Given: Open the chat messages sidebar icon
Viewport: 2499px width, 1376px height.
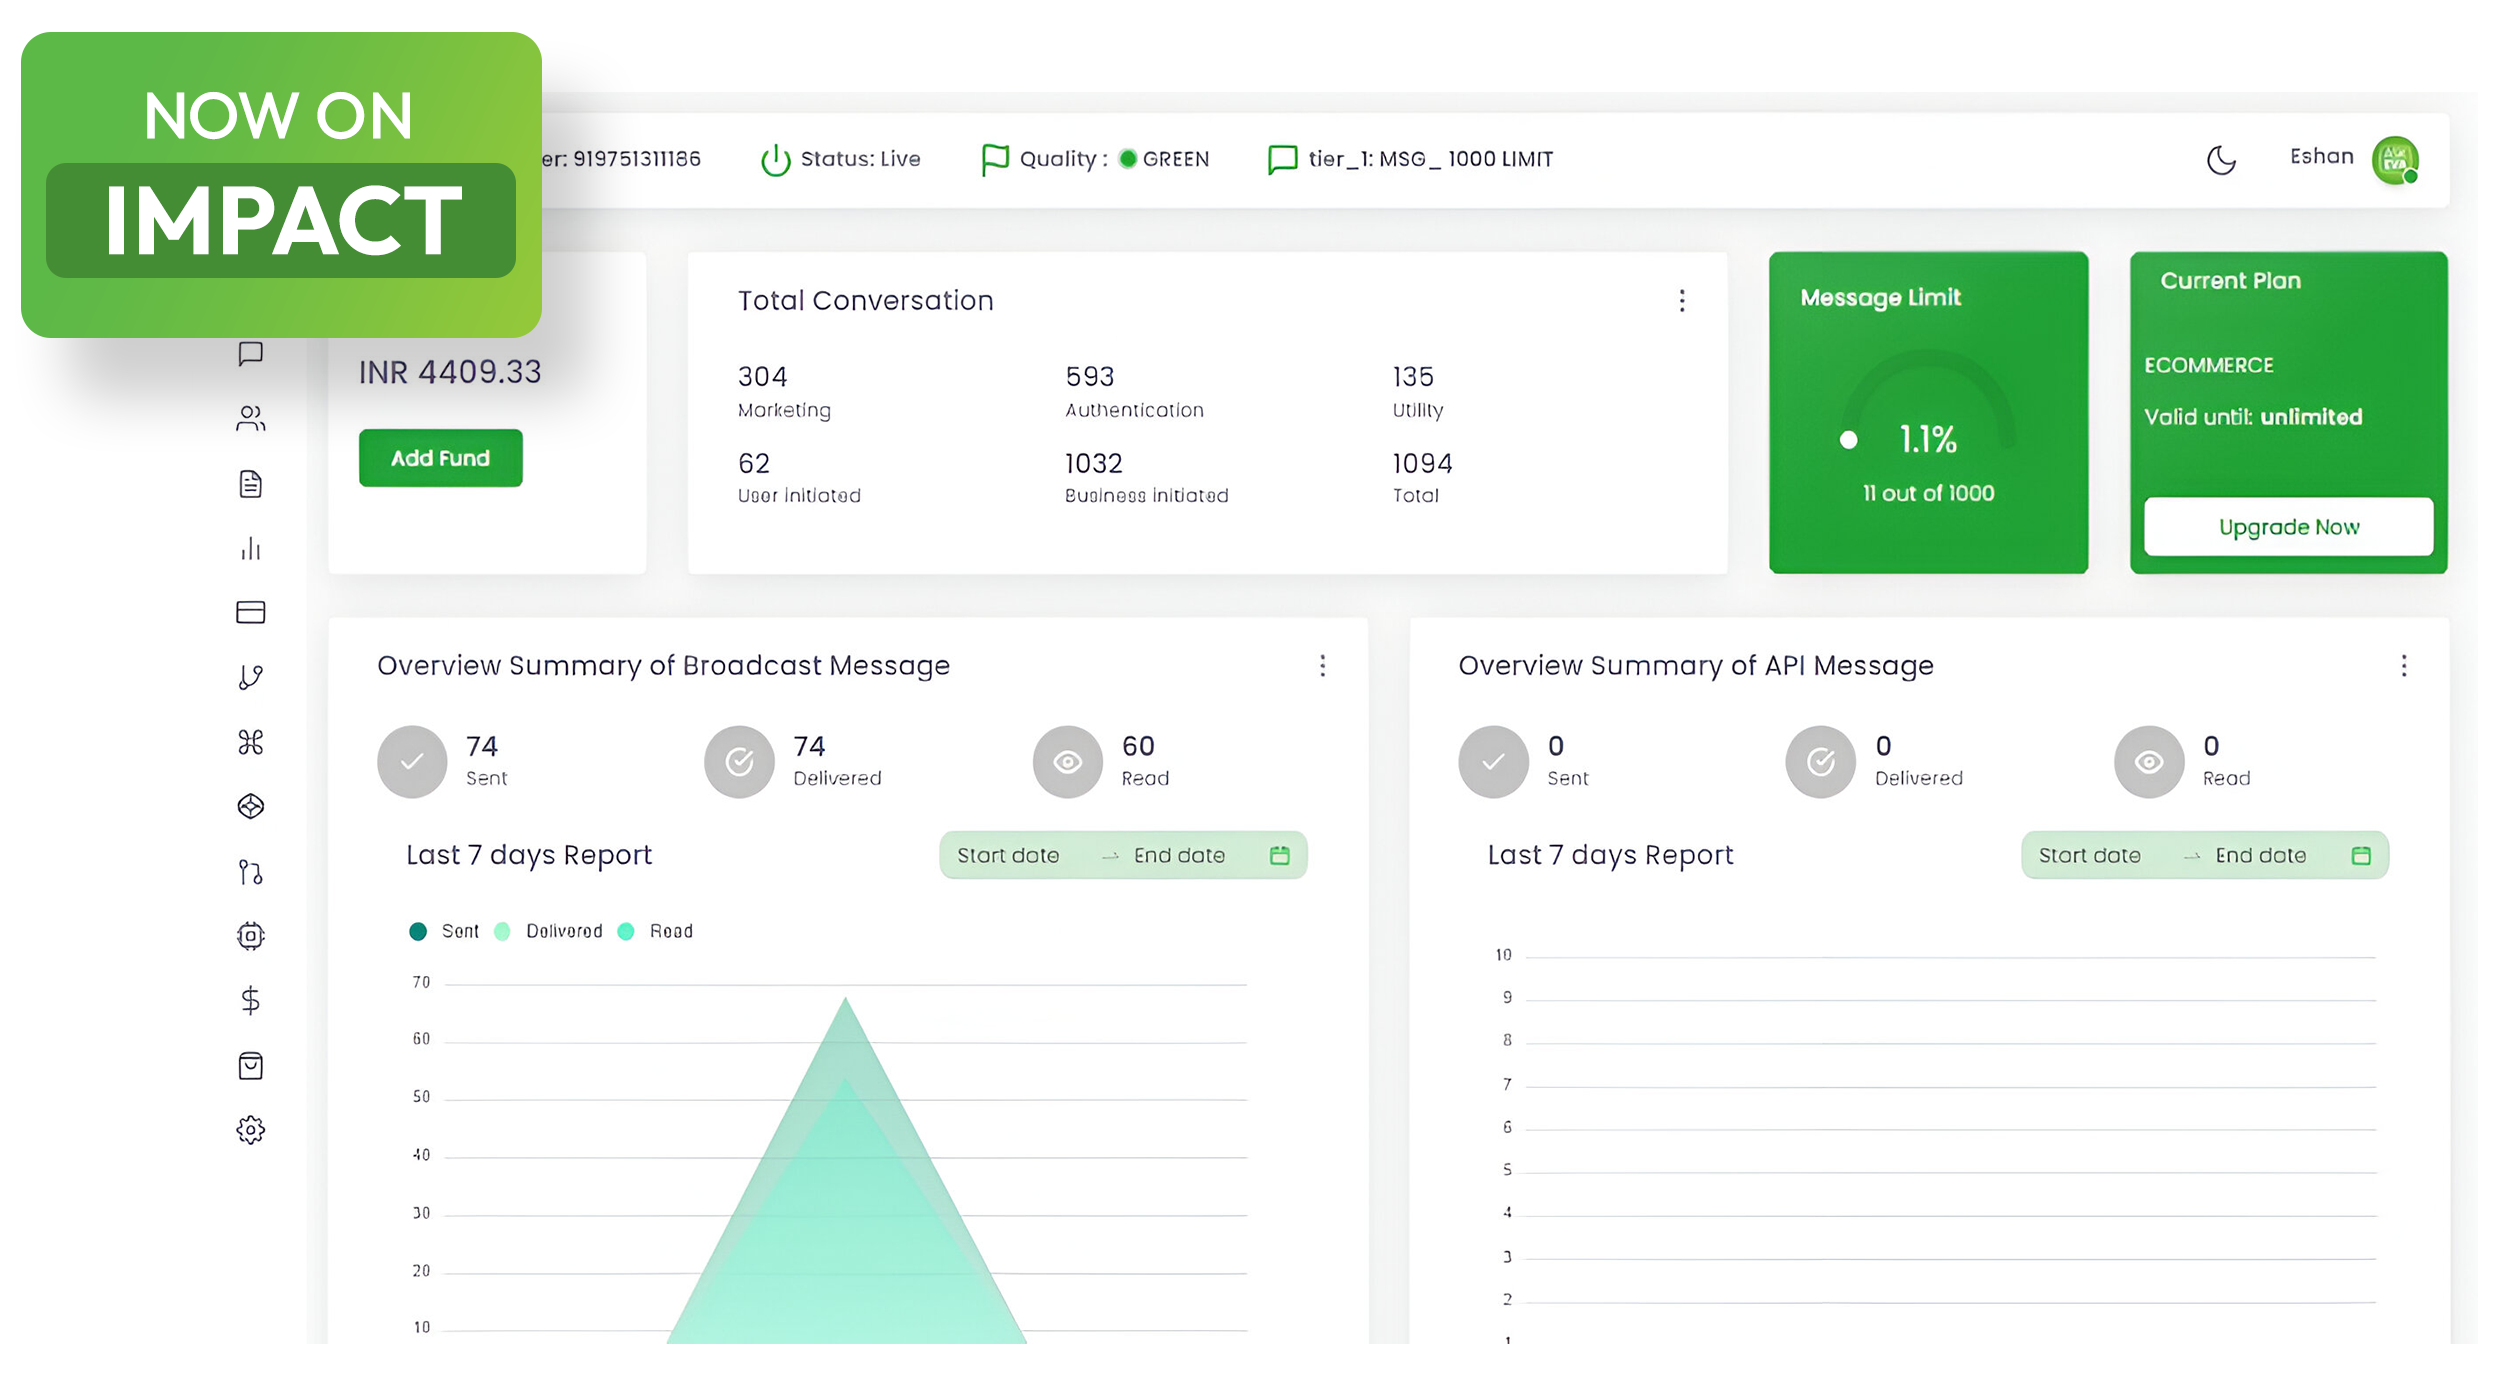Looking at the screenshot, I should pyautogui.click(x=250, y=354).
